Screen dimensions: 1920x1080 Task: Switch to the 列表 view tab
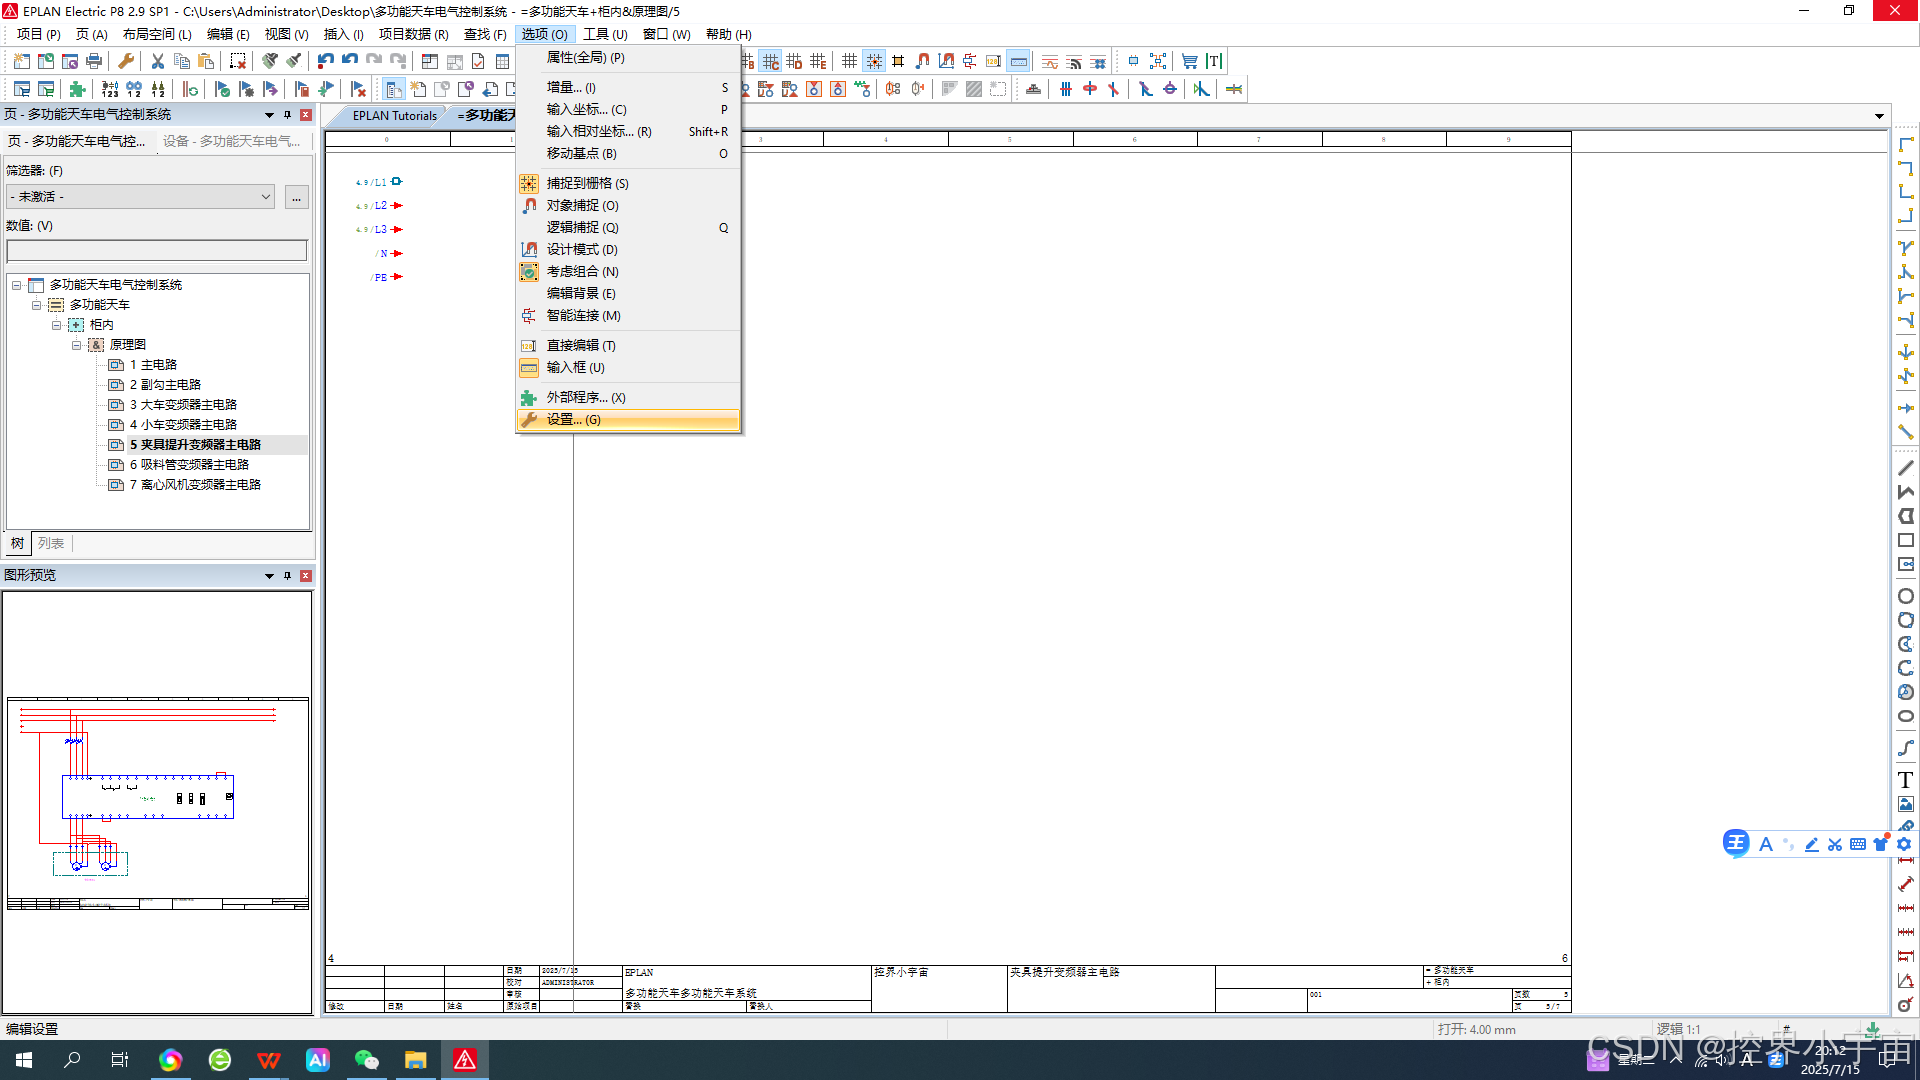click(x=51, y=544)
